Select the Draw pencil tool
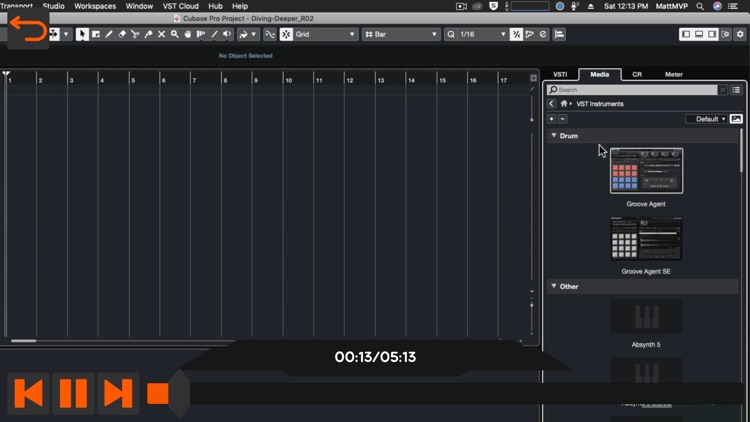The image size is (750, 422). click(x=109, y=34)
